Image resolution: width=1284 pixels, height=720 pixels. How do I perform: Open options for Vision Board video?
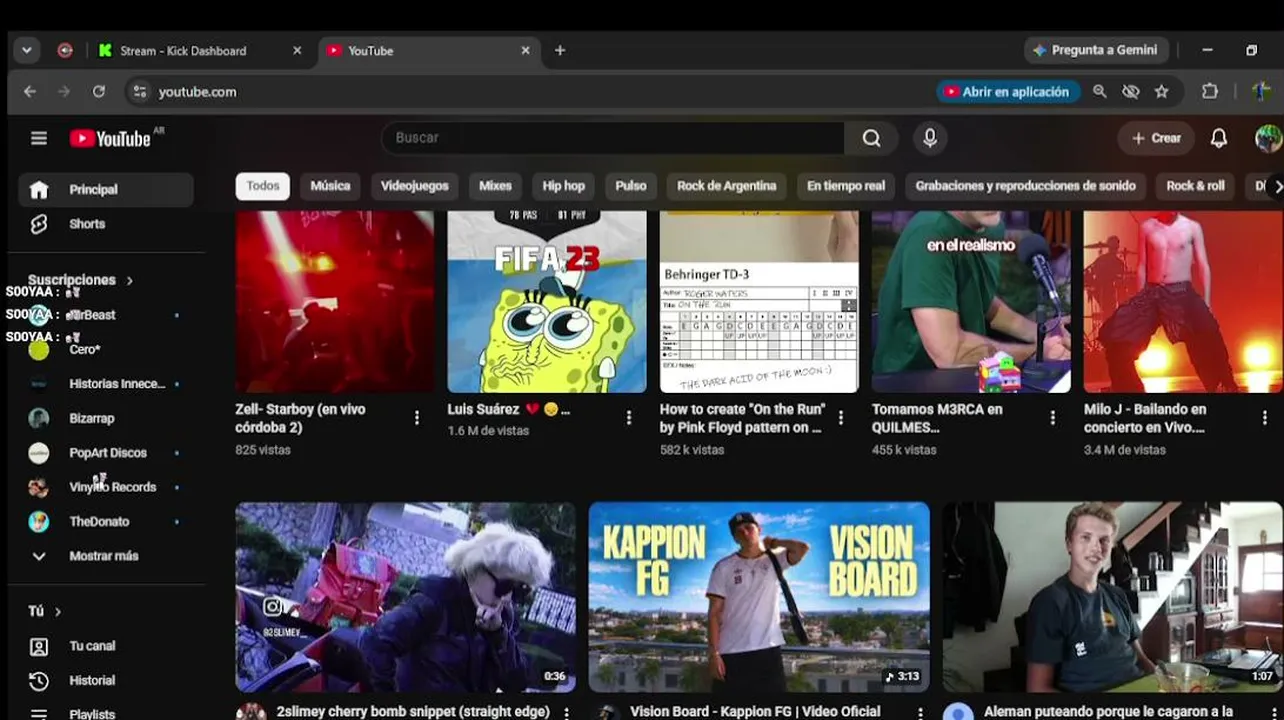coord(921,712)
